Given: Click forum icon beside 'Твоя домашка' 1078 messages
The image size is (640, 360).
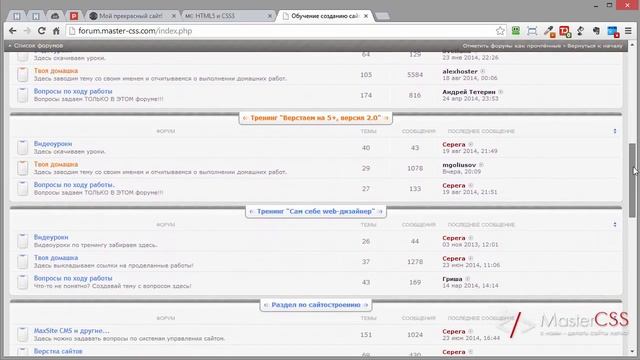Looking at the screenshot, I should click(23, 168).
